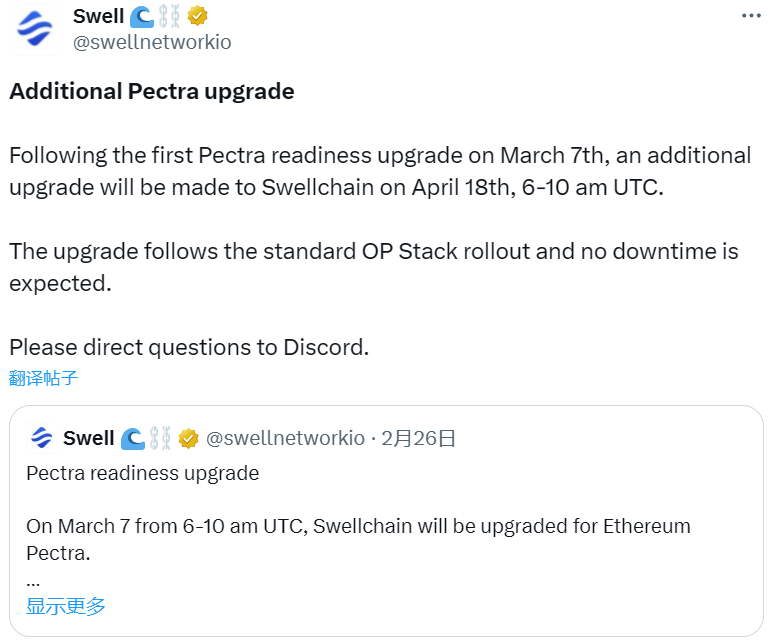Click the small Swell avatar in quoted post
Screen dimensions: 775x643
[42, 438]
